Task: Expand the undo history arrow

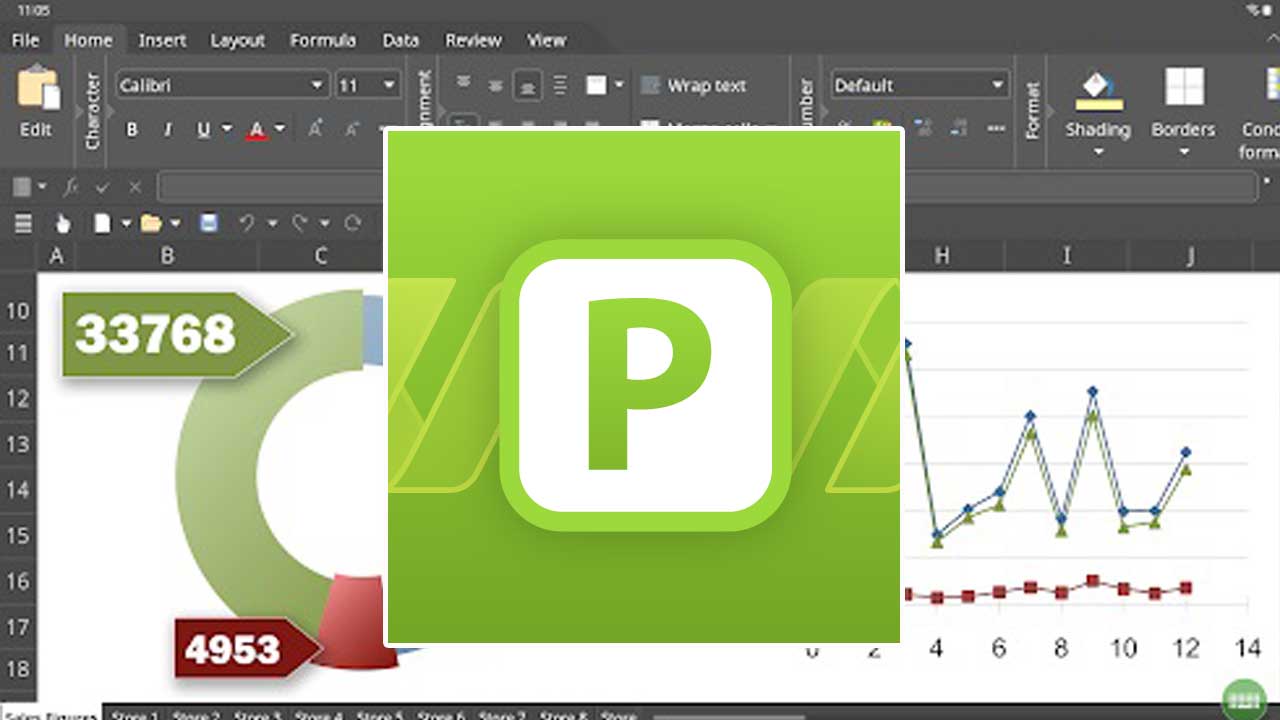Action: (x=271, y=223)
